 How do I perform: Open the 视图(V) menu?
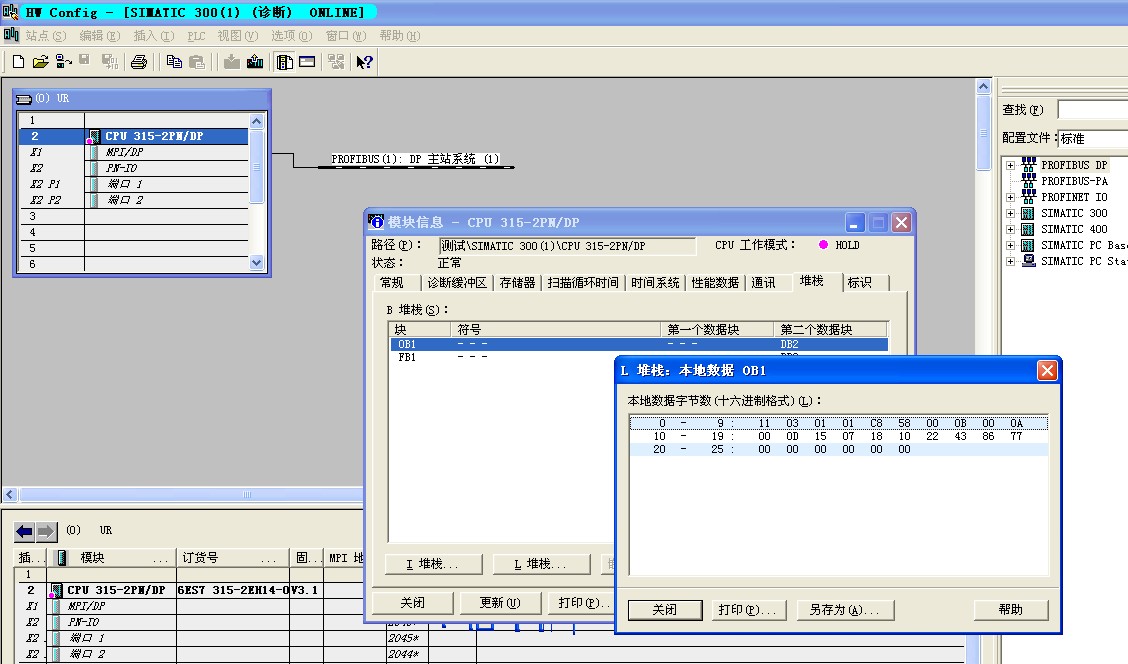[237, 35]
